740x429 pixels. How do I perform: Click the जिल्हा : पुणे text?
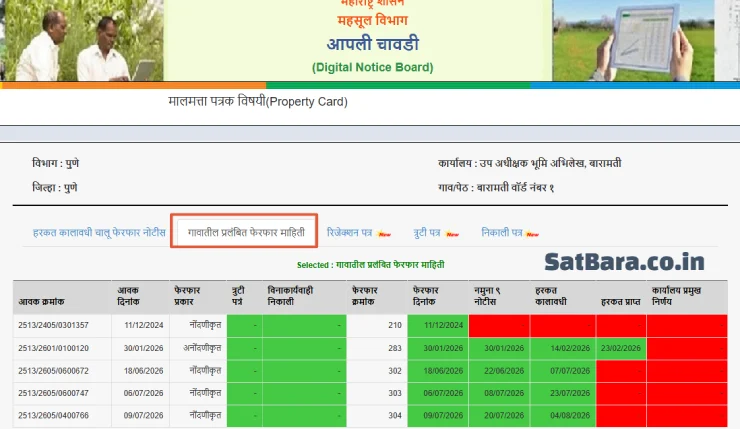pyautogui.click(x=54, y=187)
